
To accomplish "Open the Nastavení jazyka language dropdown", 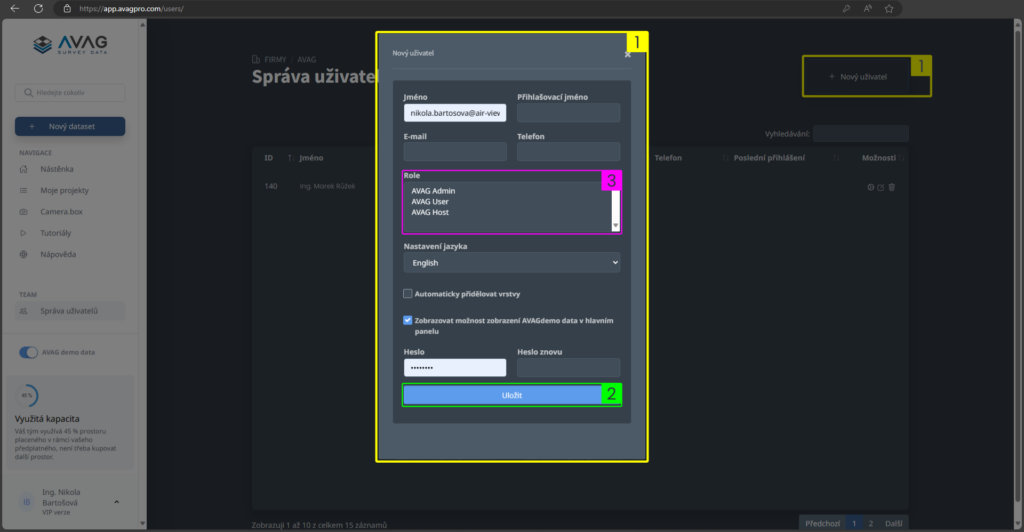I will pos(511,263).
